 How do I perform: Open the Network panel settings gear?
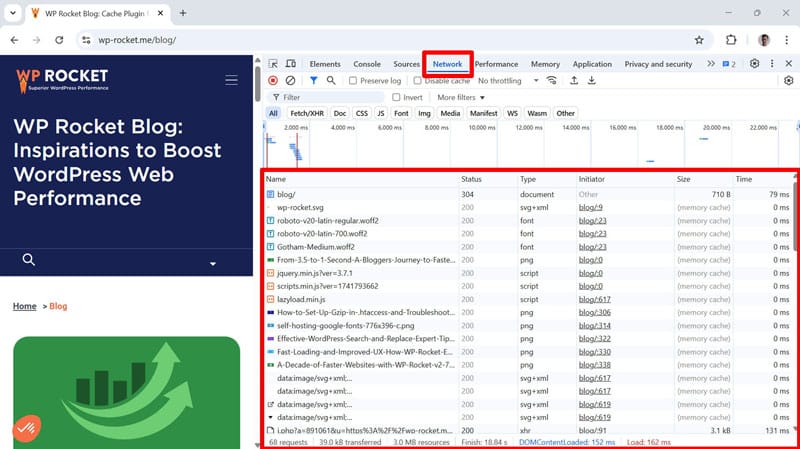(x=788, y=81)
